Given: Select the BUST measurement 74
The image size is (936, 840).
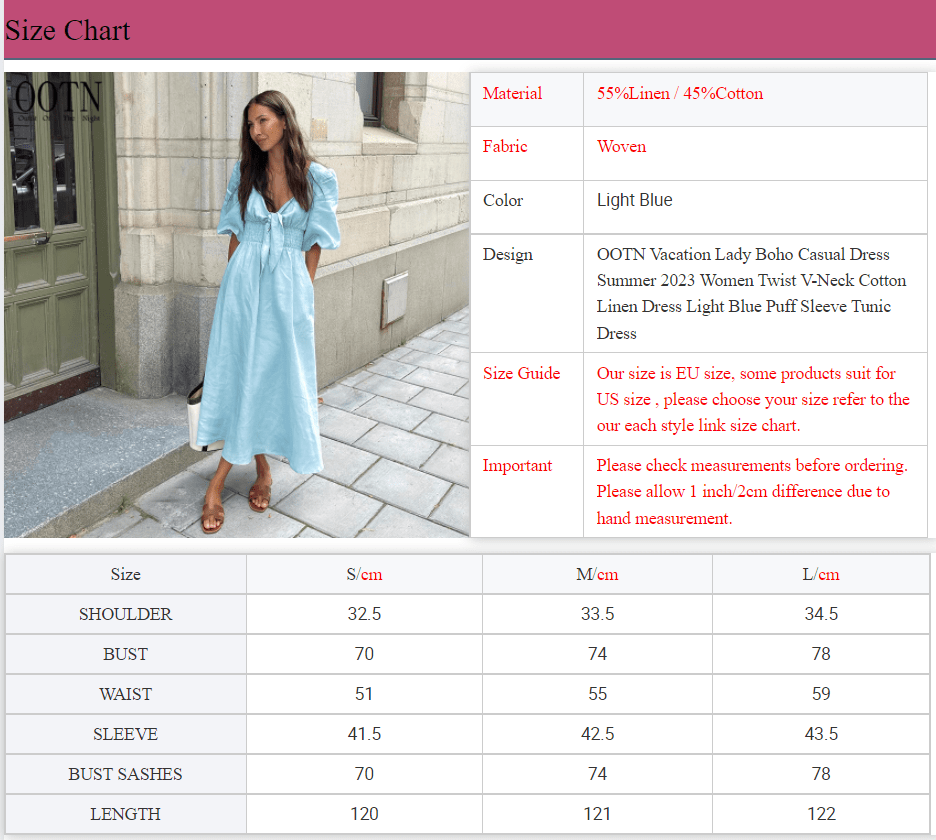Looking at the screenshot, I should coord(597,654).
